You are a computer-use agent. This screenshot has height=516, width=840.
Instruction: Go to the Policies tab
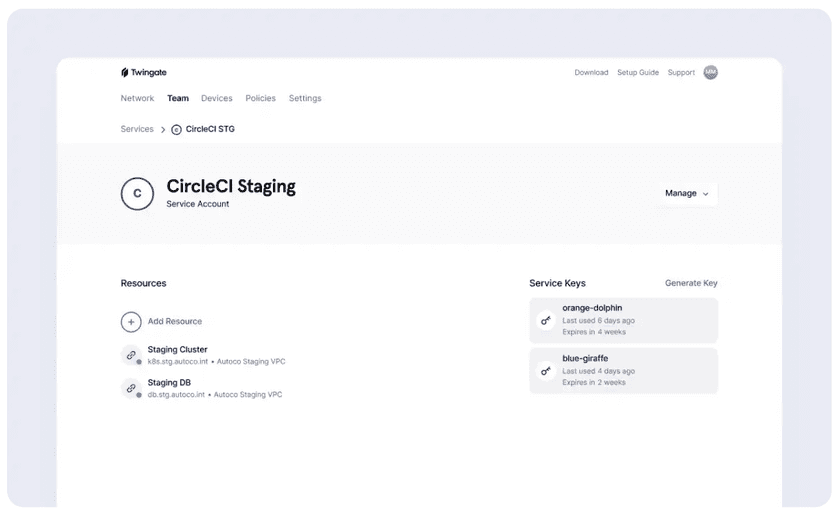click(260, 99)
